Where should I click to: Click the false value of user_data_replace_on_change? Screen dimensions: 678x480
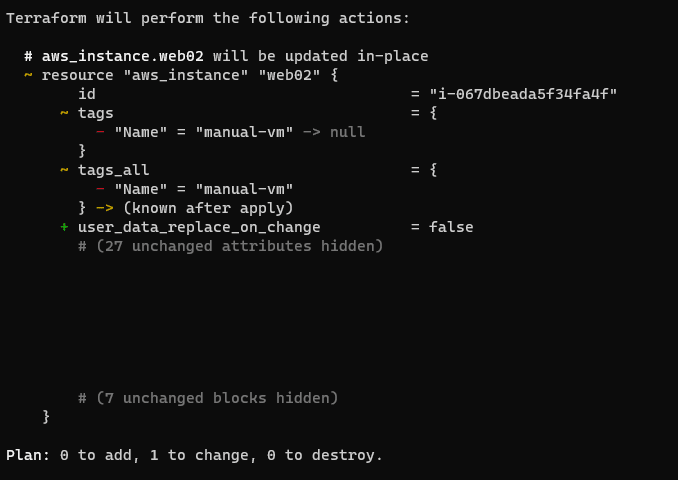[451, 227]
